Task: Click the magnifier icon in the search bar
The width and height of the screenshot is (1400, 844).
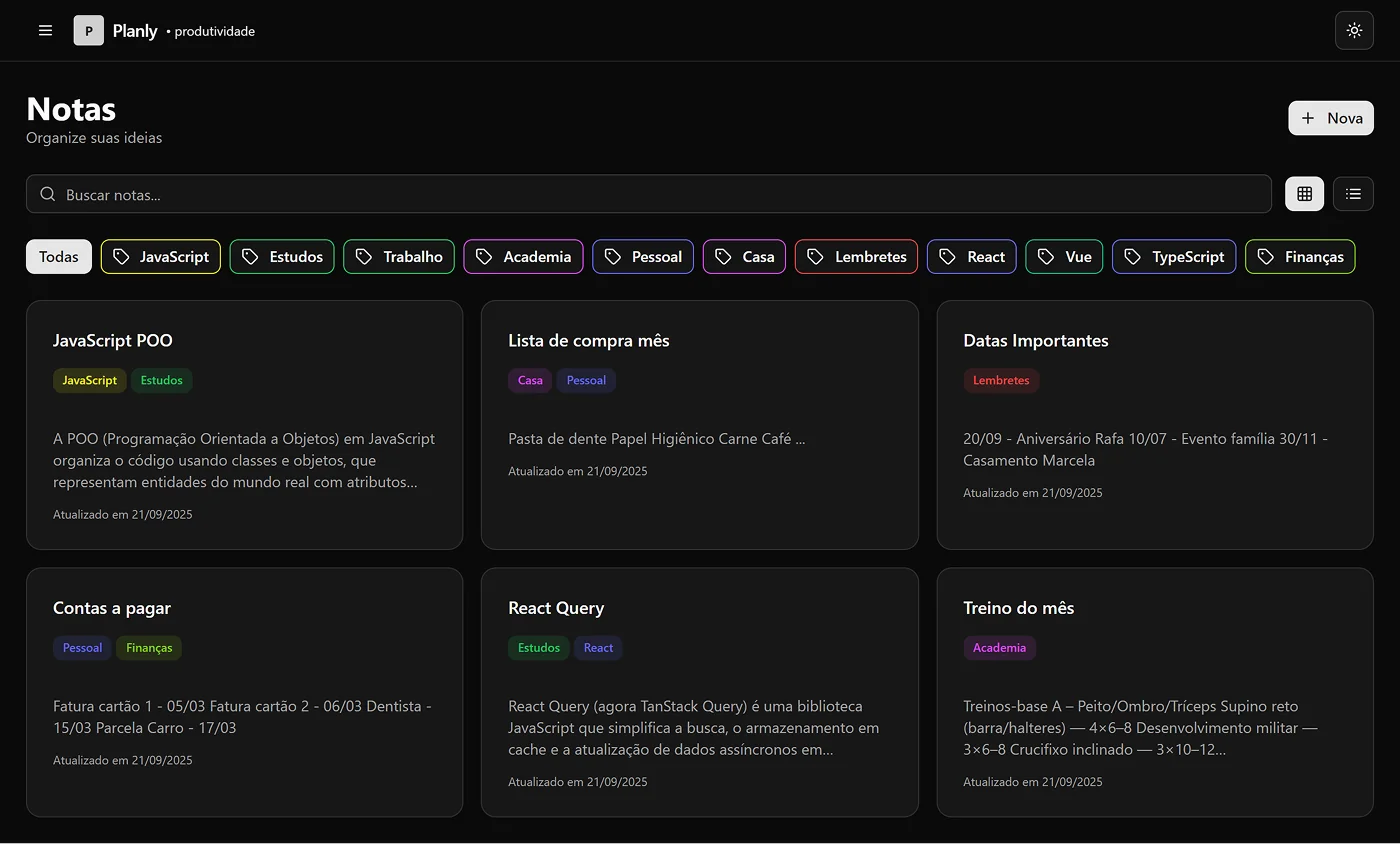Action: tap(47, 194)
